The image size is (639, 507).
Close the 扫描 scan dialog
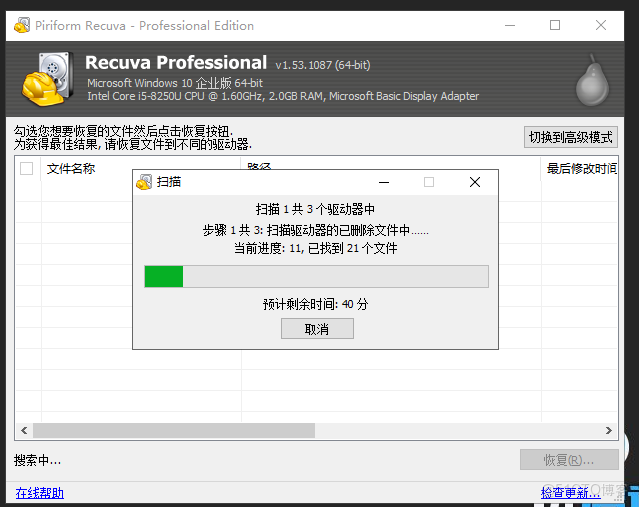475,182
